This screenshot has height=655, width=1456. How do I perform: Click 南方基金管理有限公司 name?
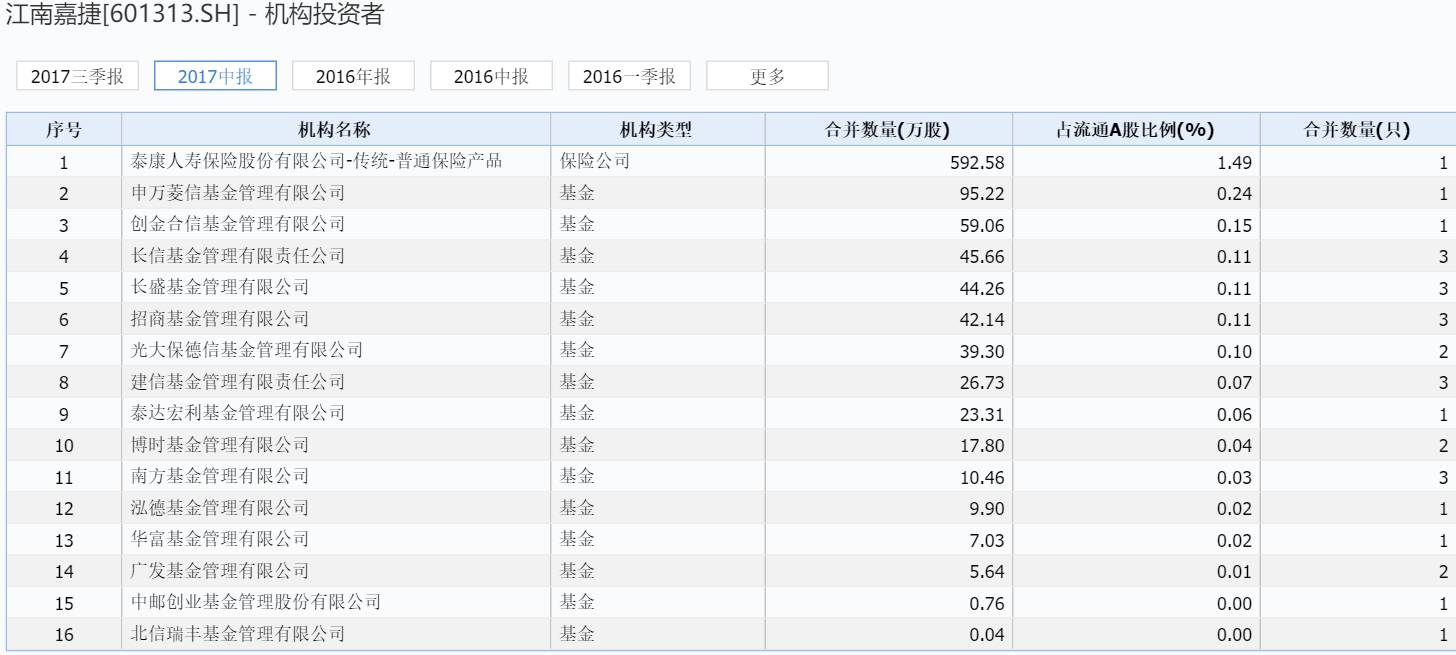point(220,476)
